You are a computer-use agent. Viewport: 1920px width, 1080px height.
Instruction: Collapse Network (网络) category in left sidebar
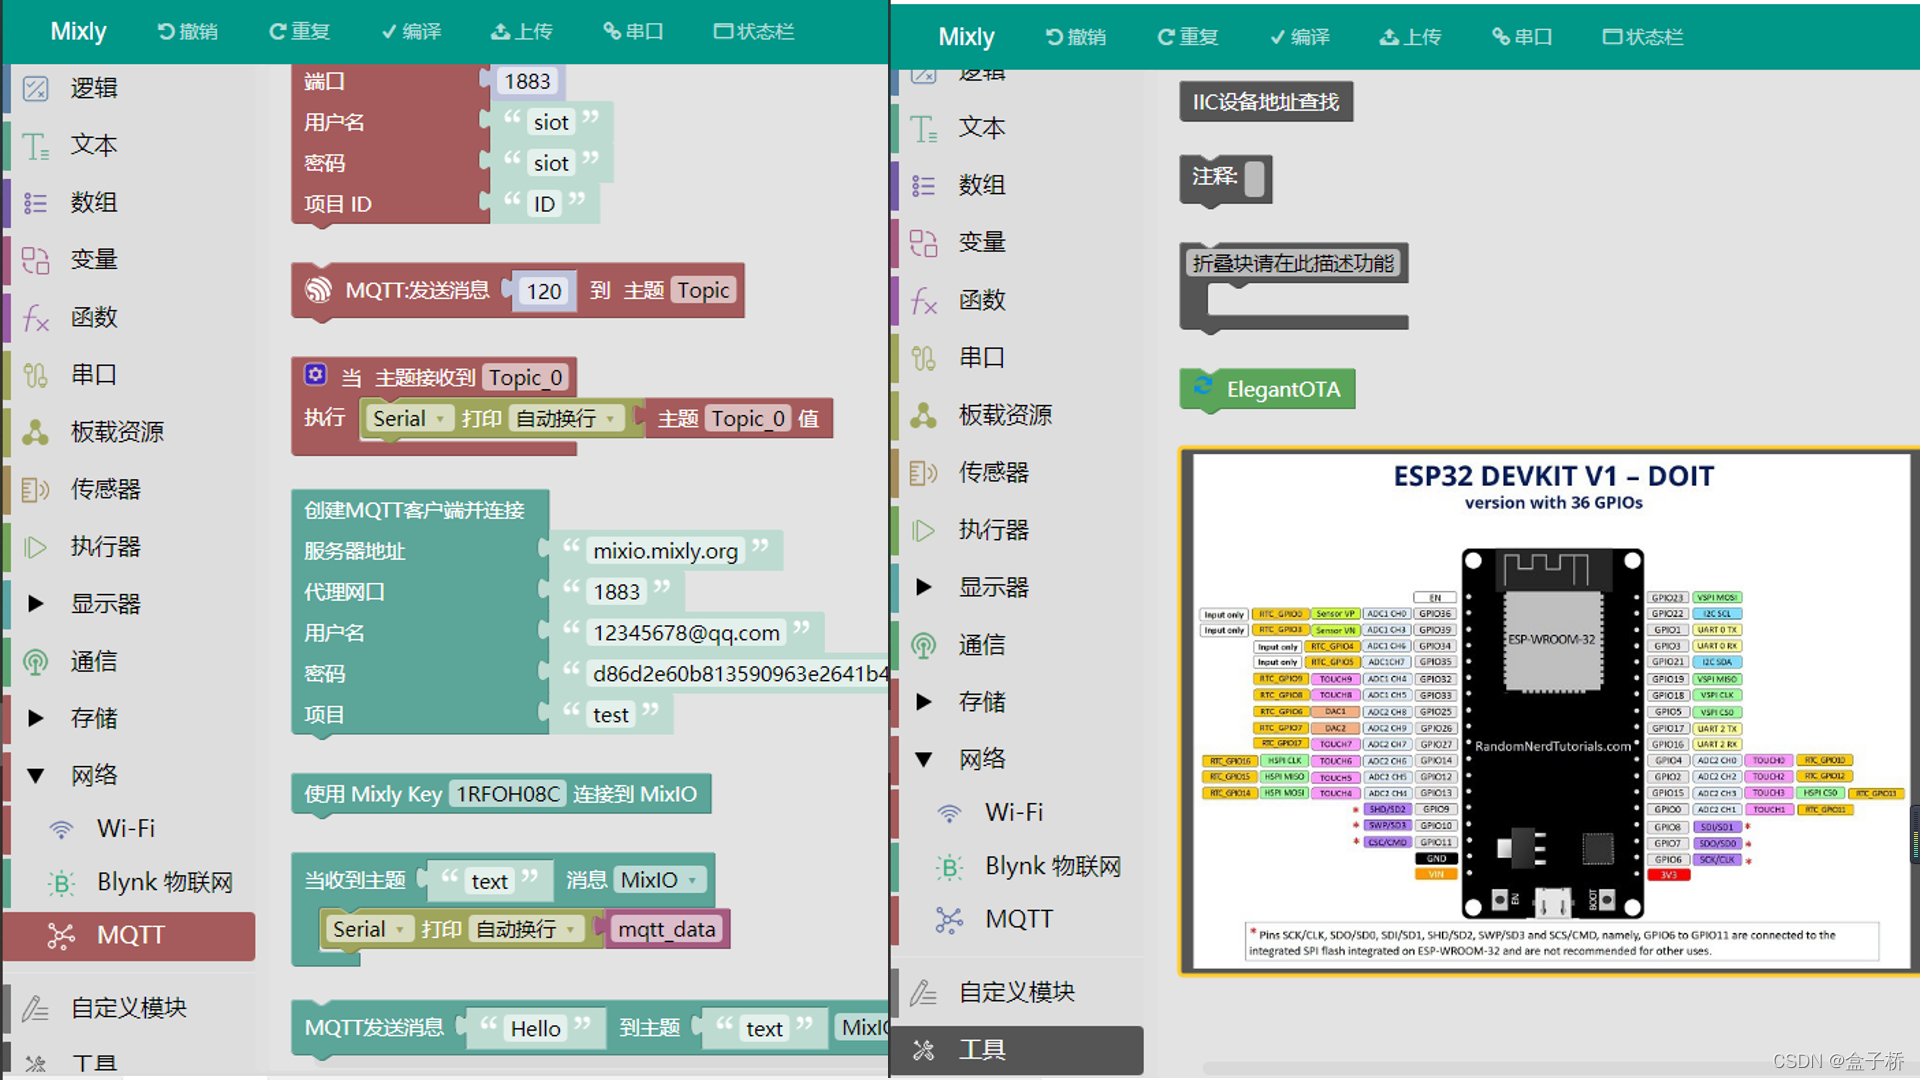[x=36, y=775]
